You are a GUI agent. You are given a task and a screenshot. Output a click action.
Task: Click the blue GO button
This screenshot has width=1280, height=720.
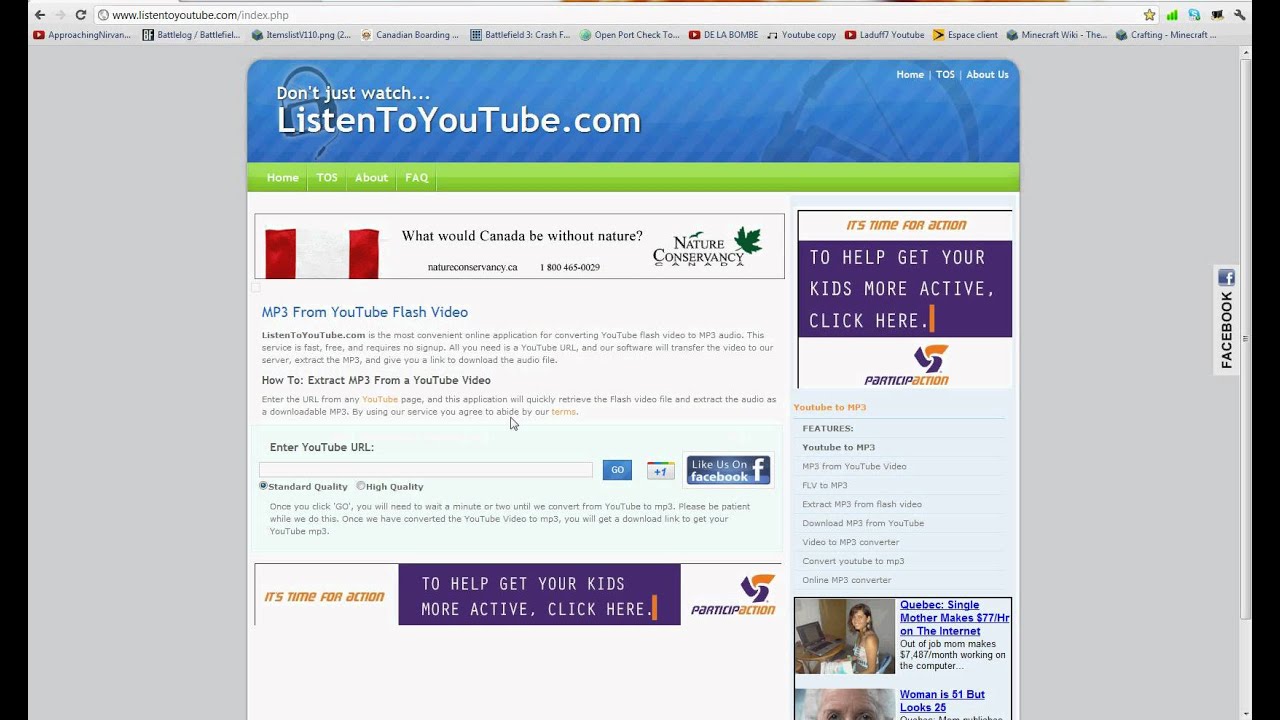tap(617, 470)
